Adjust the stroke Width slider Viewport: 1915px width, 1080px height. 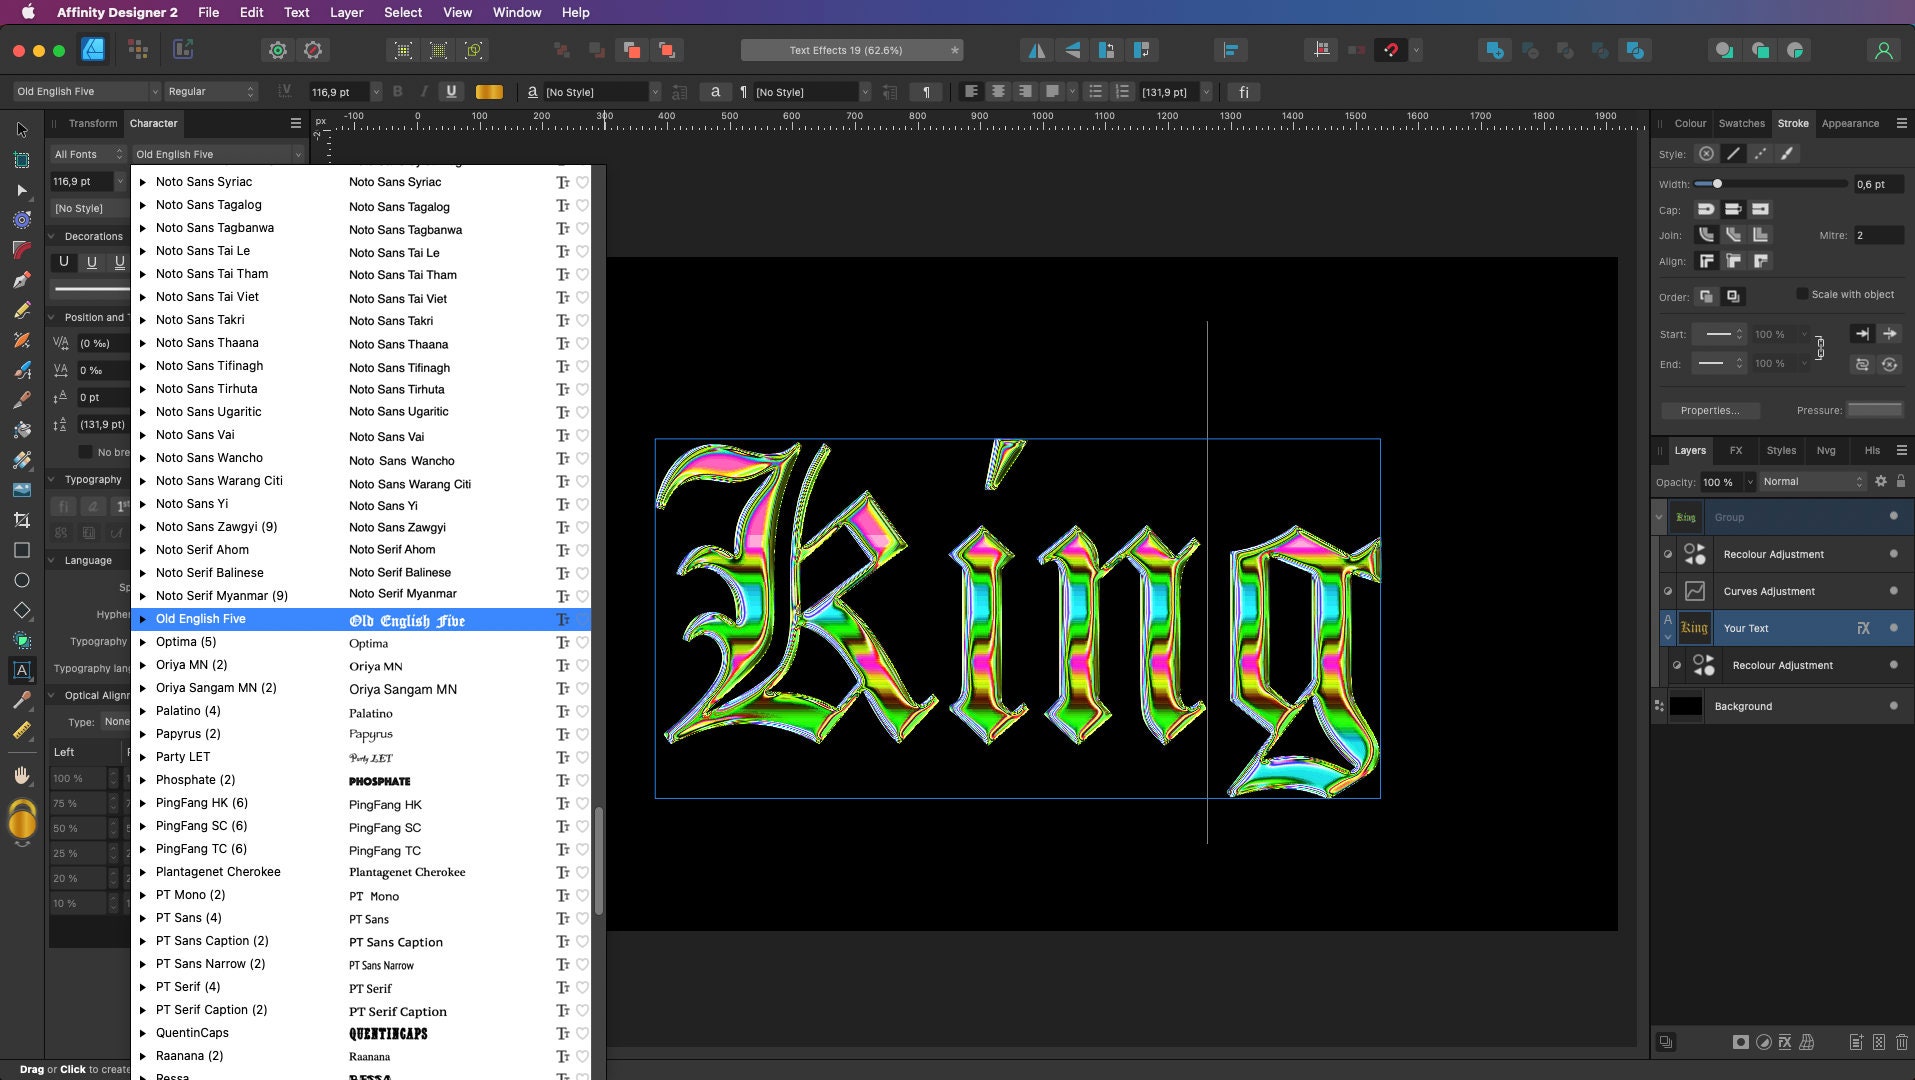[1770, 184]
